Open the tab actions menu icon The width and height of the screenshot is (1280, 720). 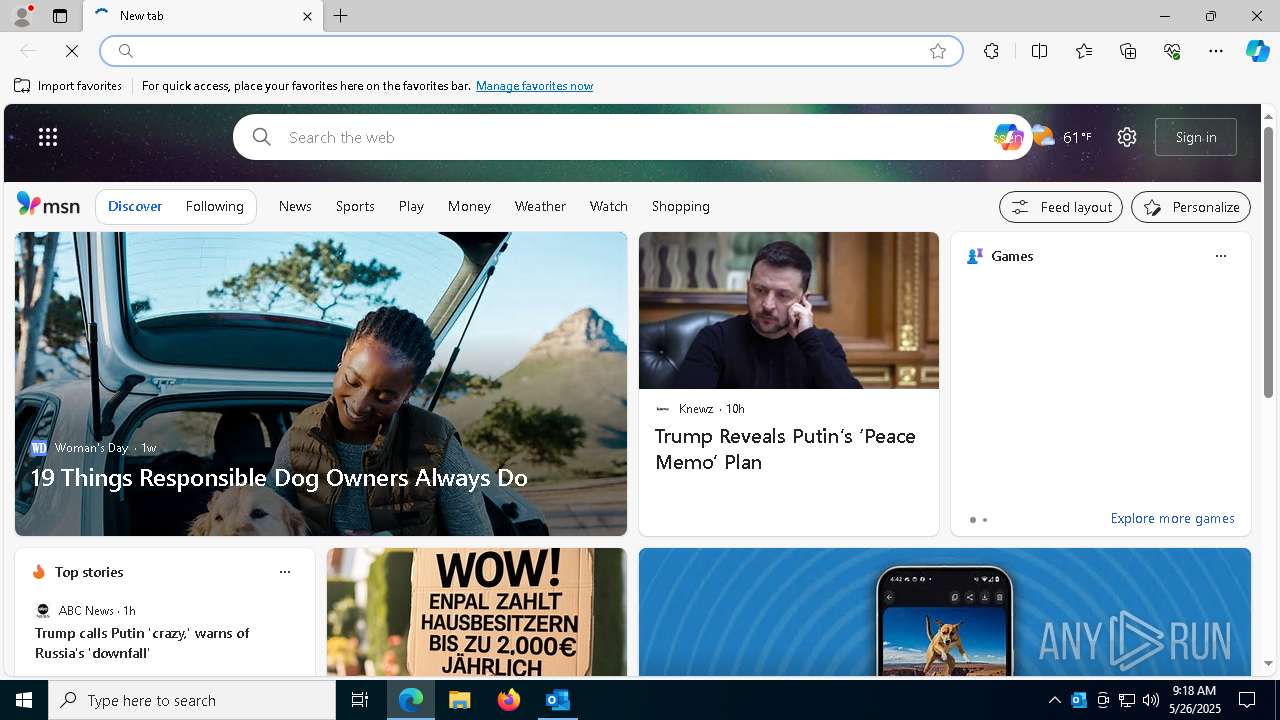(60, 16)
